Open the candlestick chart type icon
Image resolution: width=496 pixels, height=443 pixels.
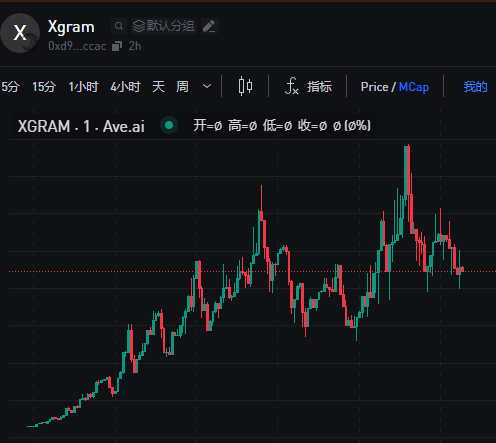pyautogui.click(x=245, y=86)
